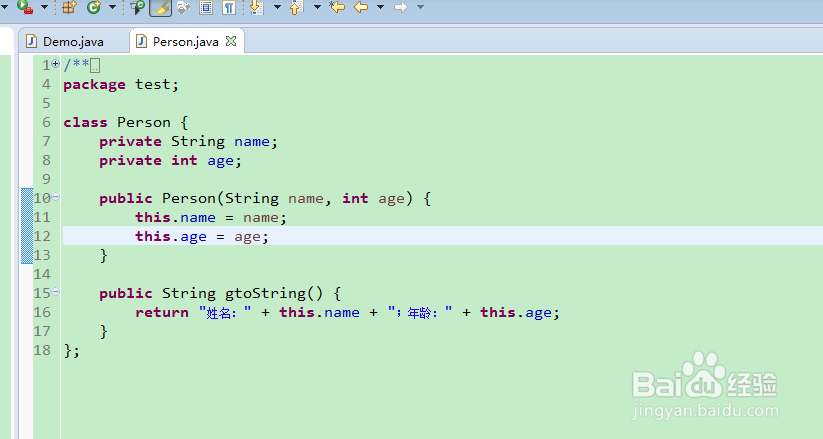Click 'this.age' on line 12
This screenshot has height=439, width=823.
tap(171, 237)
